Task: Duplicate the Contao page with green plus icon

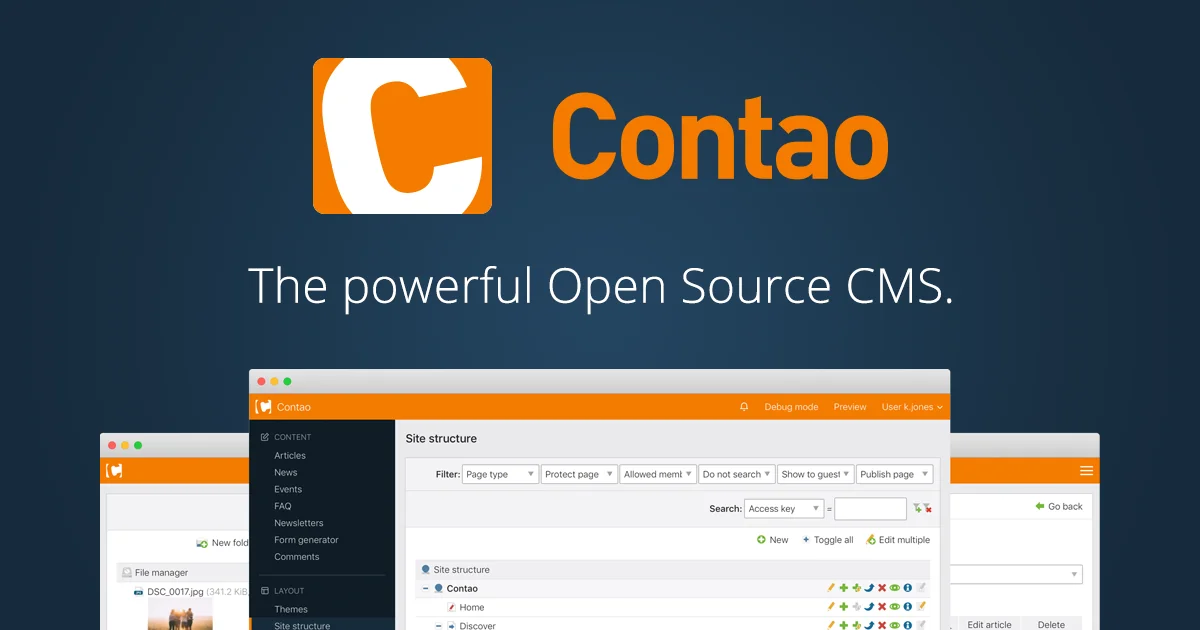Action: click(843, 588)
